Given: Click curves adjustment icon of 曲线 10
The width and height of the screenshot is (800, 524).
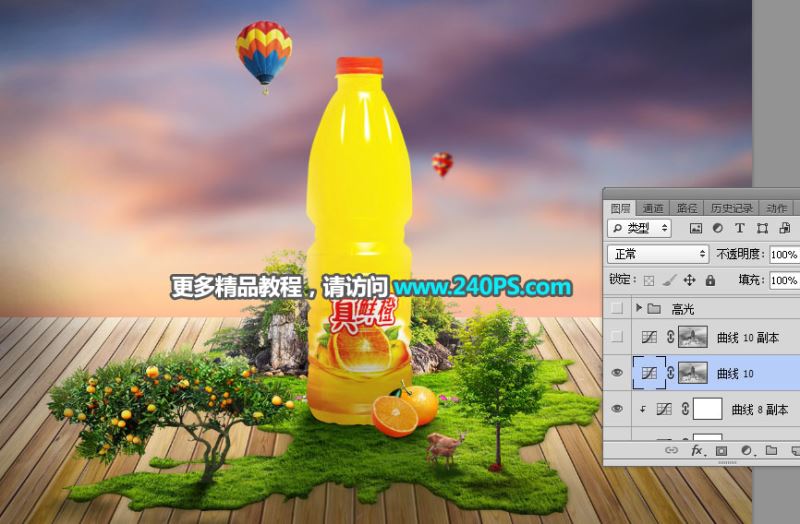Looking at the screenshot, I should coord(649,373).
